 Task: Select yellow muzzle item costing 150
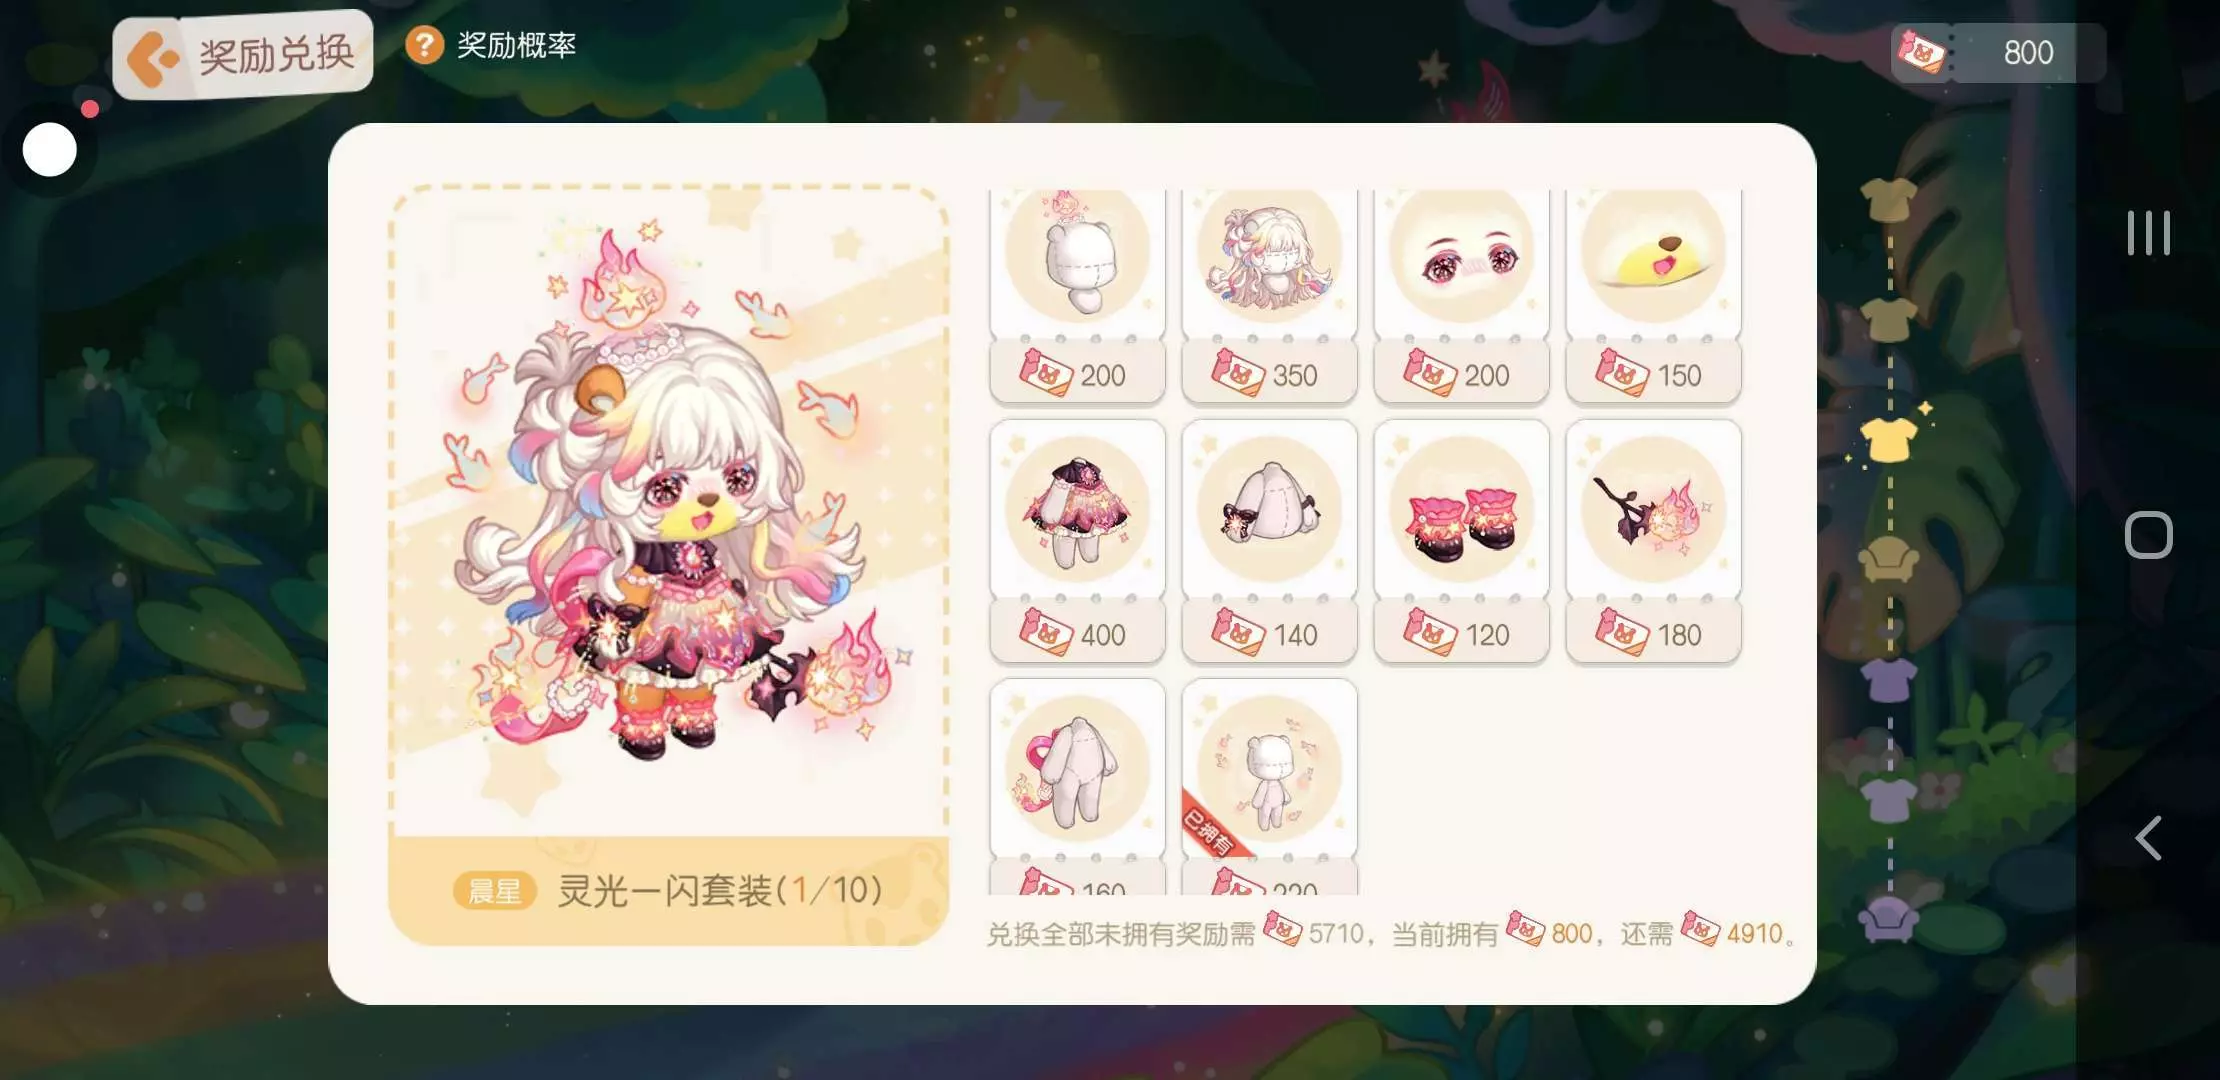1653,296
